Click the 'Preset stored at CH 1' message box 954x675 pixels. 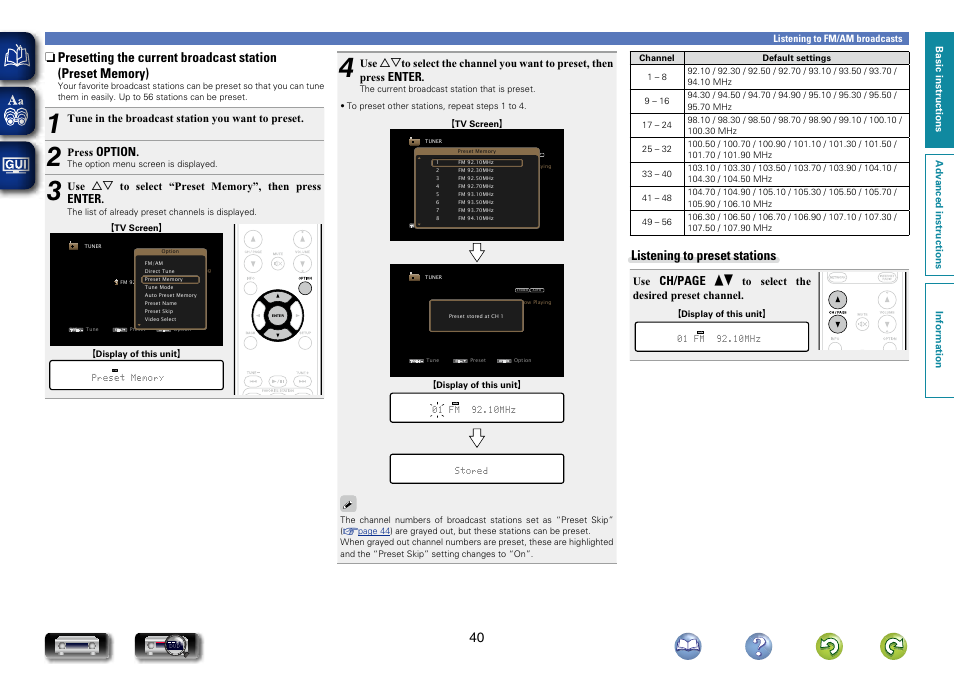pos(476,316)
